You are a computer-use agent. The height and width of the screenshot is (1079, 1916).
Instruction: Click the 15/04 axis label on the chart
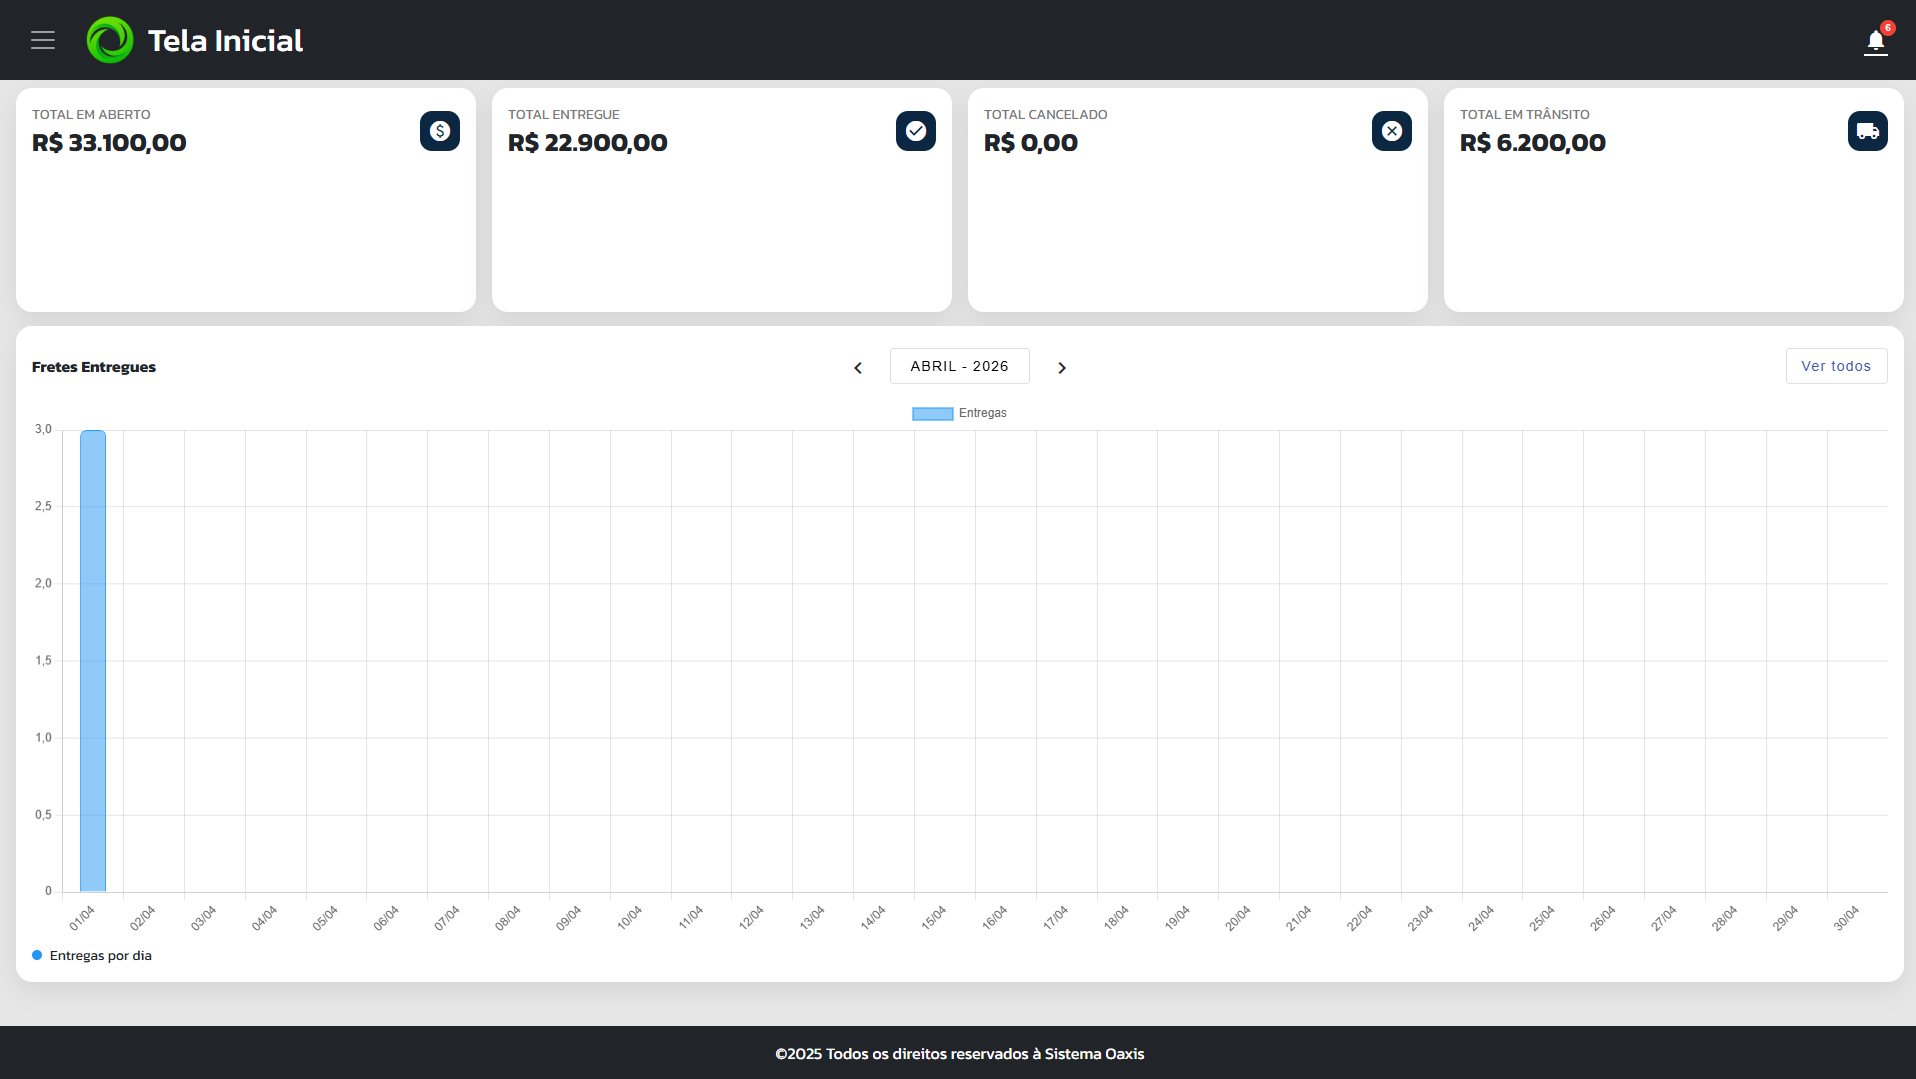click(x=933, y=915)
